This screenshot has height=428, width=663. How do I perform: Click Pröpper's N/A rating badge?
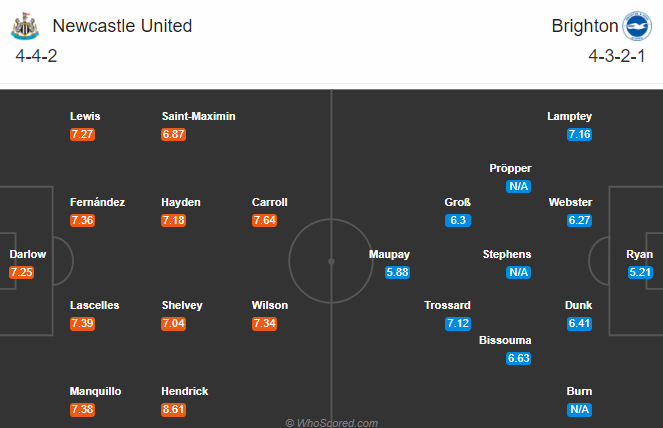click(x=518, y=187)
